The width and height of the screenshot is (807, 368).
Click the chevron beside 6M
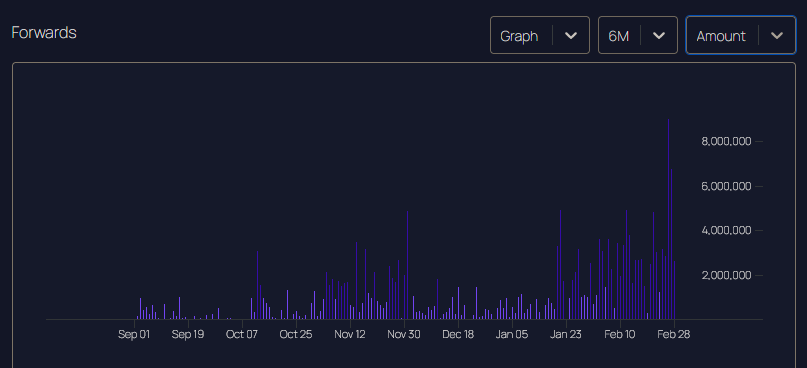click(659, 36)
